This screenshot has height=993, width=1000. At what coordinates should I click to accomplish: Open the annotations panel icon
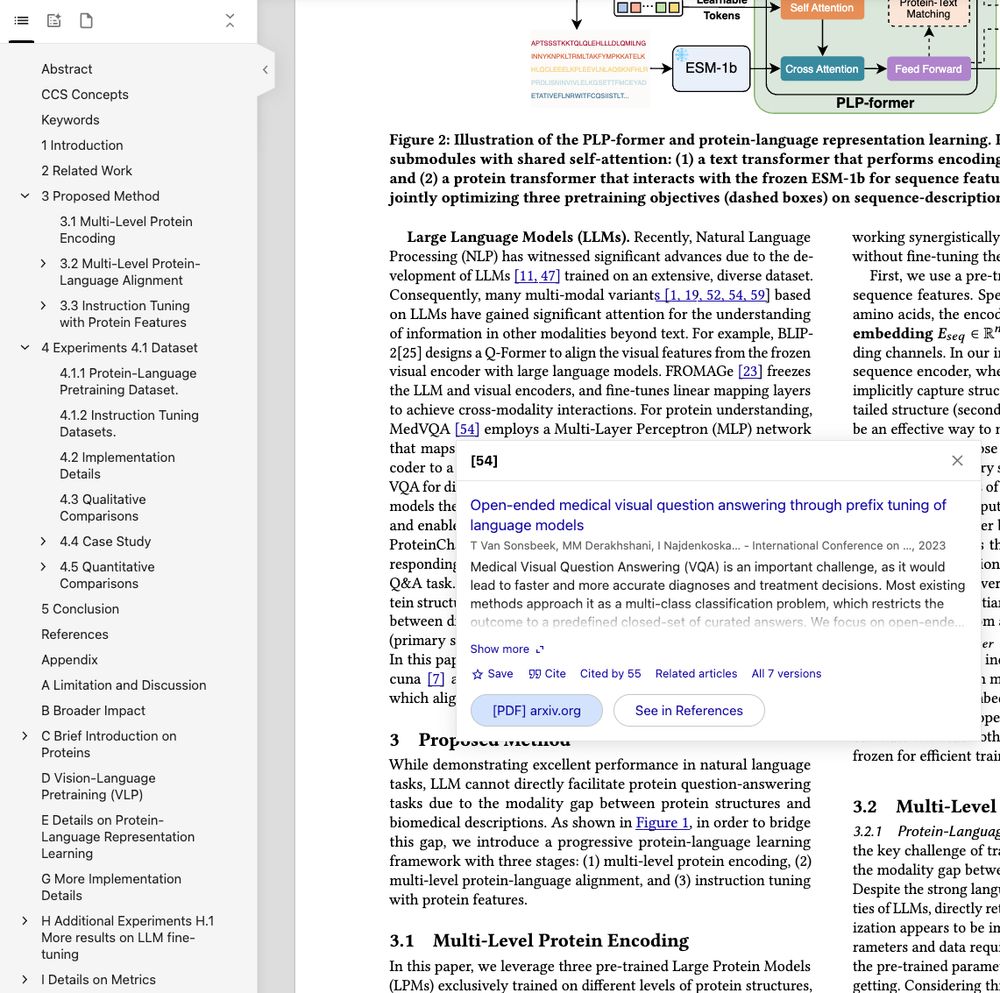[x=54, y=20]
